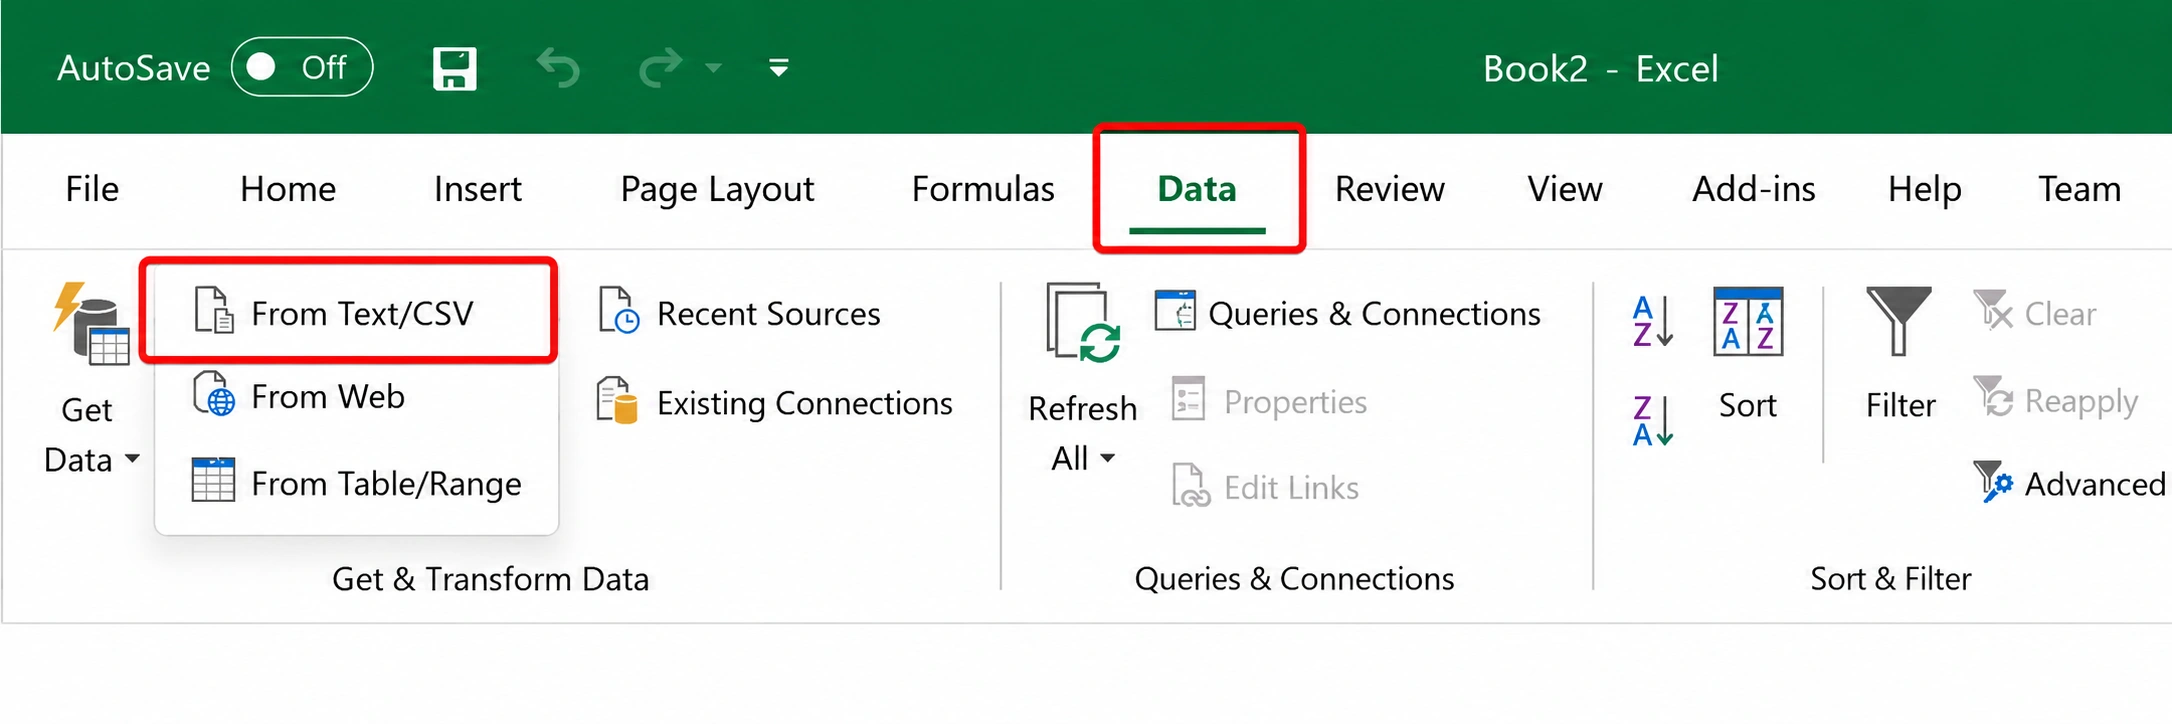The width and height of the screenshot is (2172, 724).
Task: Select the Team tab
Action: click(x=2080, y=189)
